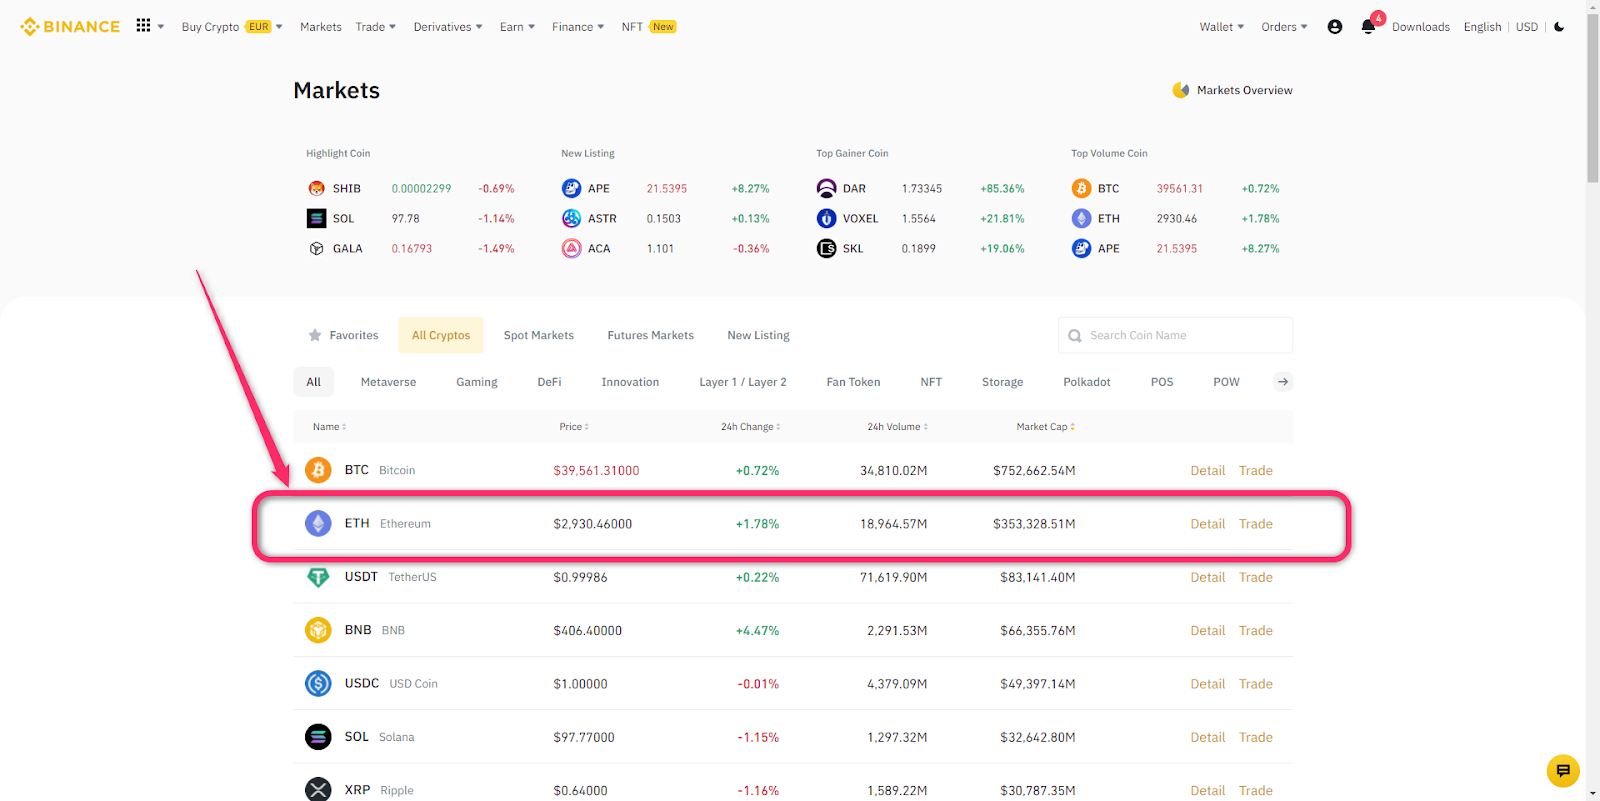Open Detail for the BTC row
The width and height of the screenshot is (1600, 801).
coord(1208,470)
